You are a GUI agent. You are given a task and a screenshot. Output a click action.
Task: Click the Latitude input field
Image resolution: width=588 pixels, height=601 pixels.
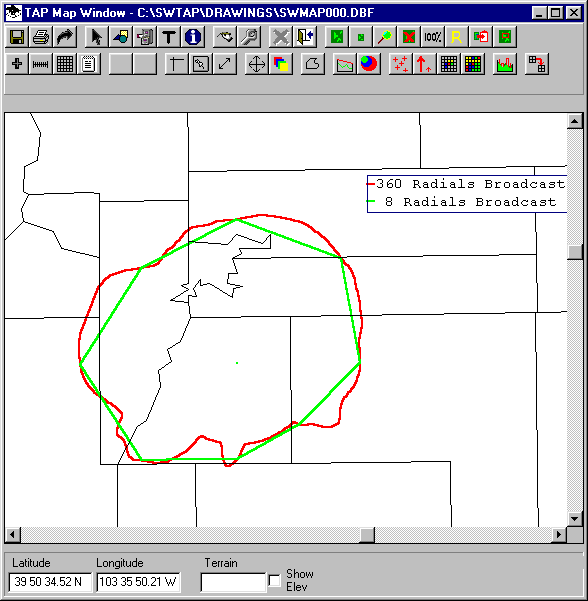(50, 582)
